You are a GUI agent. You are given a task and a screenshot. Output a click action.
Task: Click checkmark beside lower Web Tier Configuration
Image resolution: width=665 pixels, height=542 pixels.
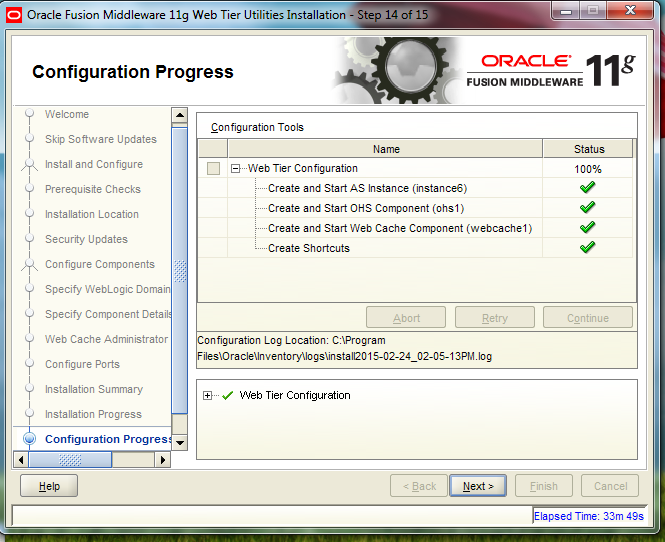click(x=228, y=396)
